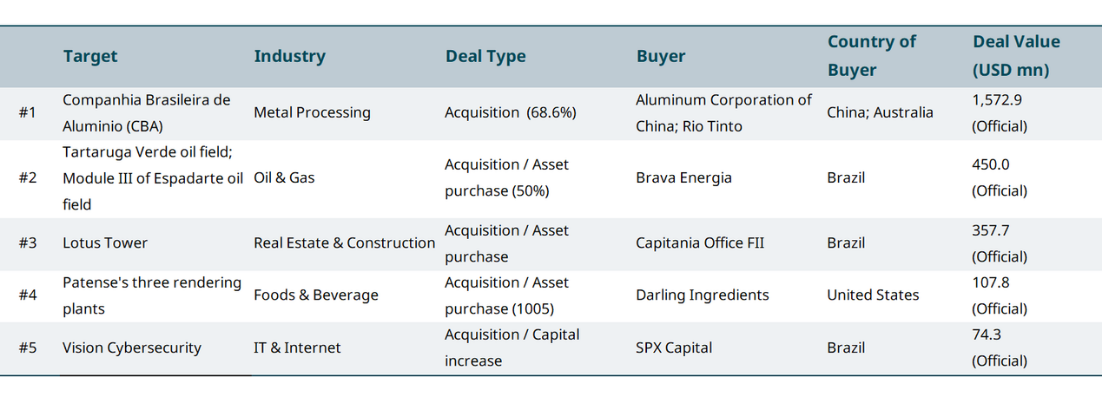Click Patense's three rendering plants cell
Screen dimensions: 1102x400
coord(151,296)
